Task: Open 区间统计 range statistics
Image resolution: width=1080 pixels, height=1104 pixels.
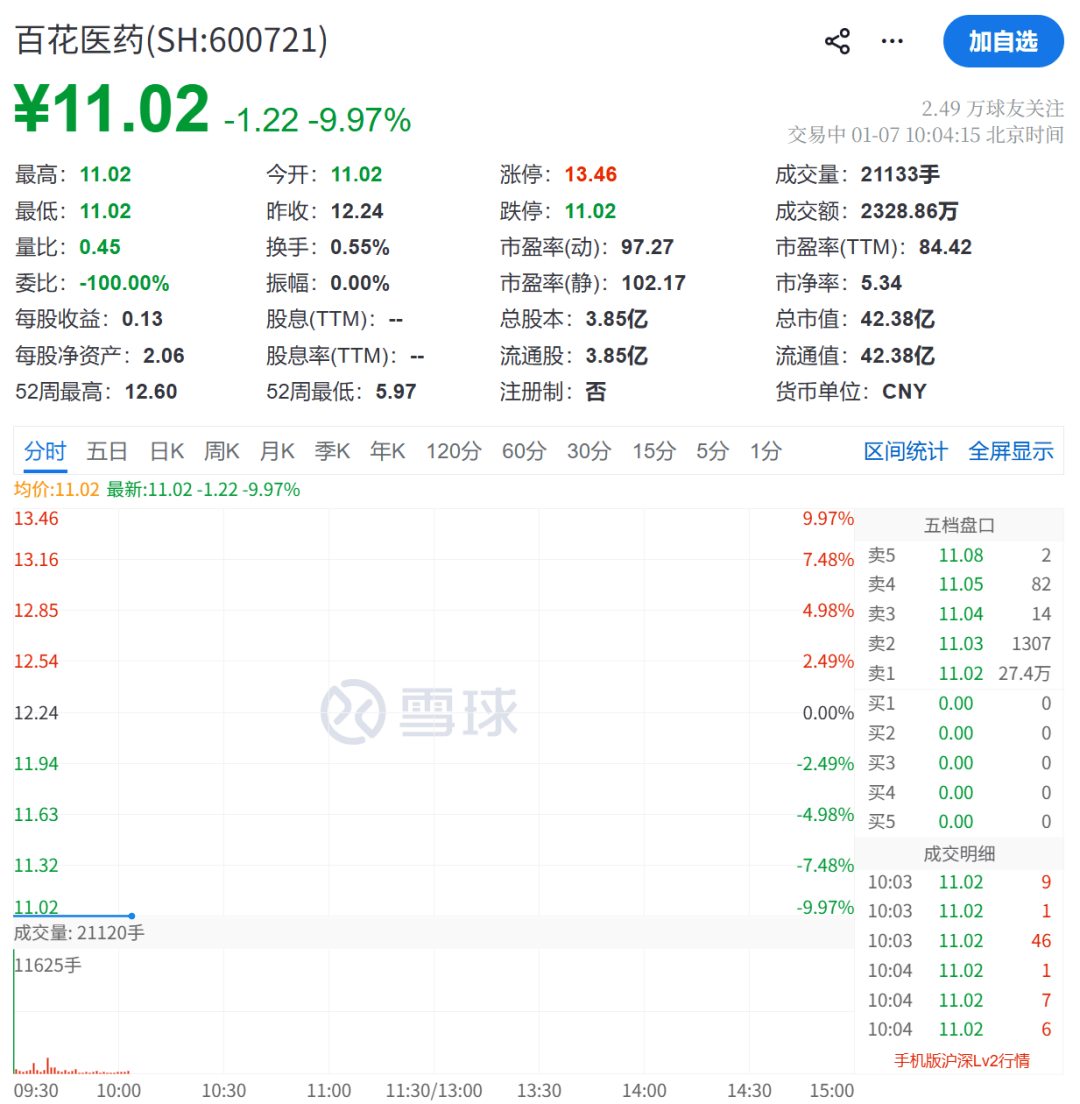Action: tap(905, 451)
